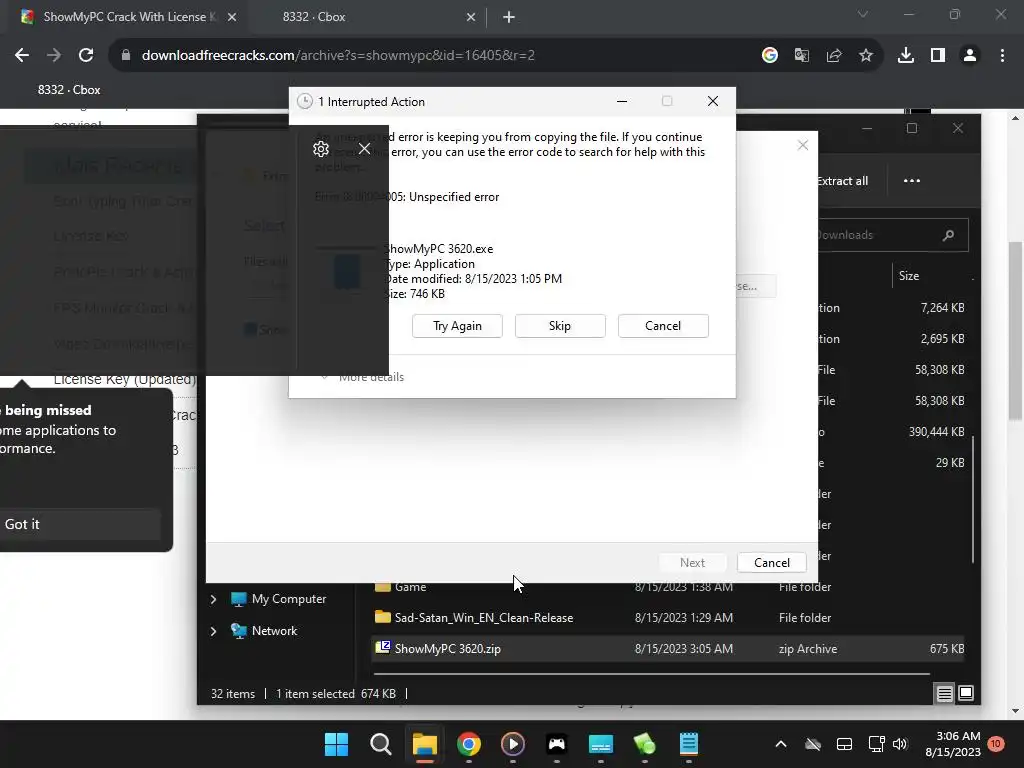1024x768 pixels.
Task: Open File Explorer from the taskbar
Action: [424, 744]
